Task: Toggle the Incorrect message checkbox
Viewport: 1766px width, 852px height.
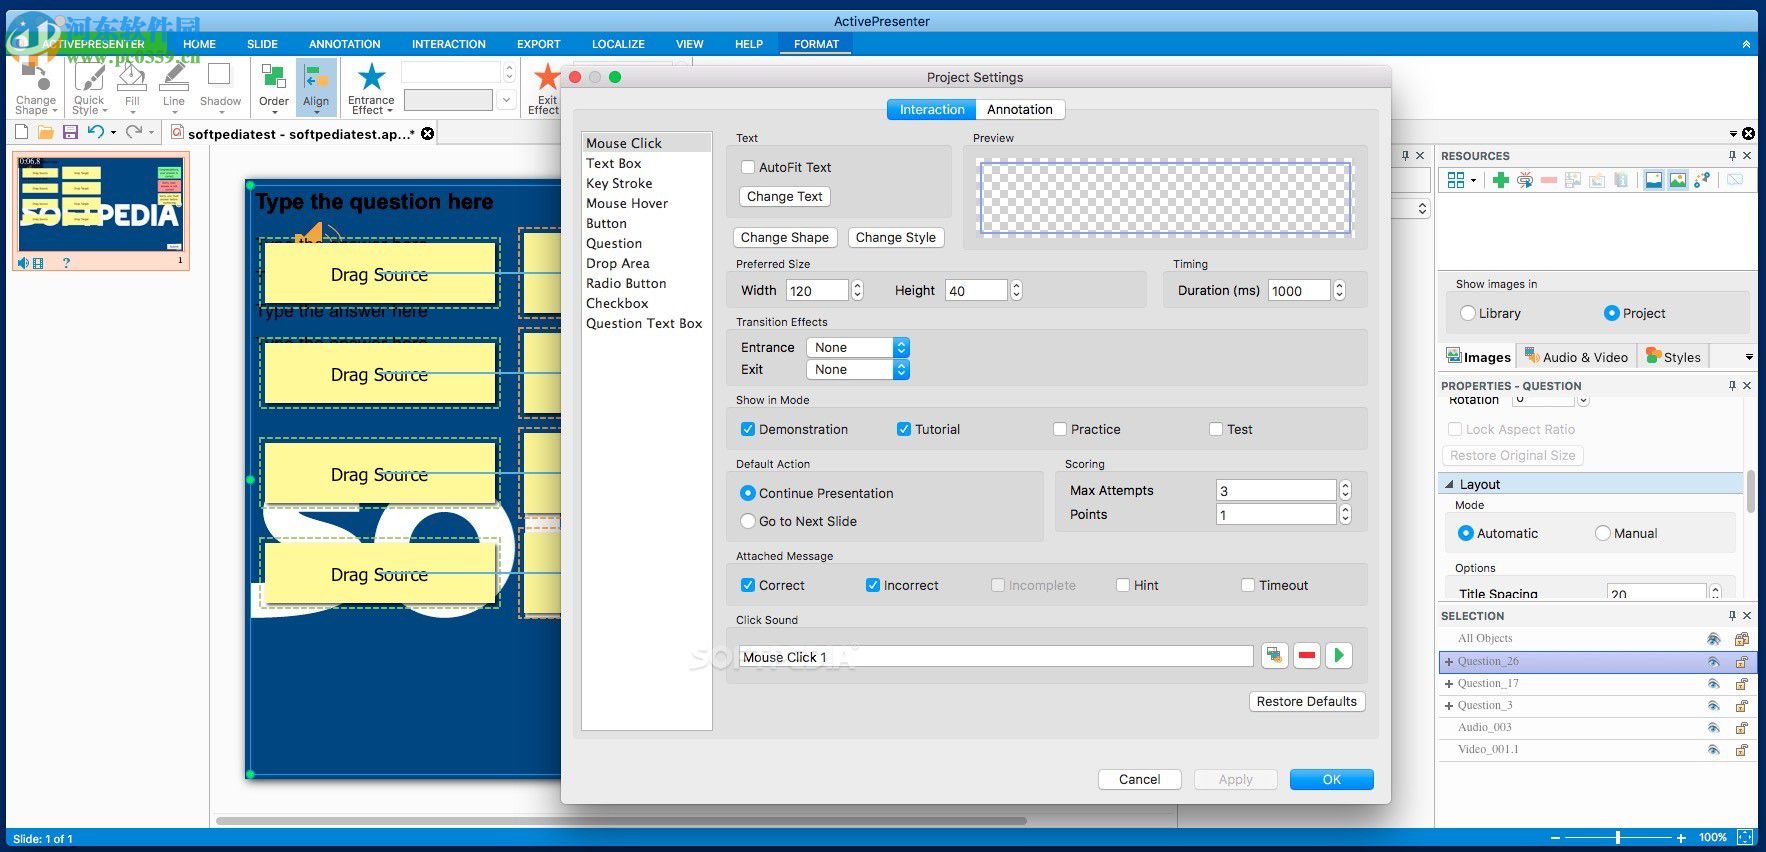Action: (873, 585)
